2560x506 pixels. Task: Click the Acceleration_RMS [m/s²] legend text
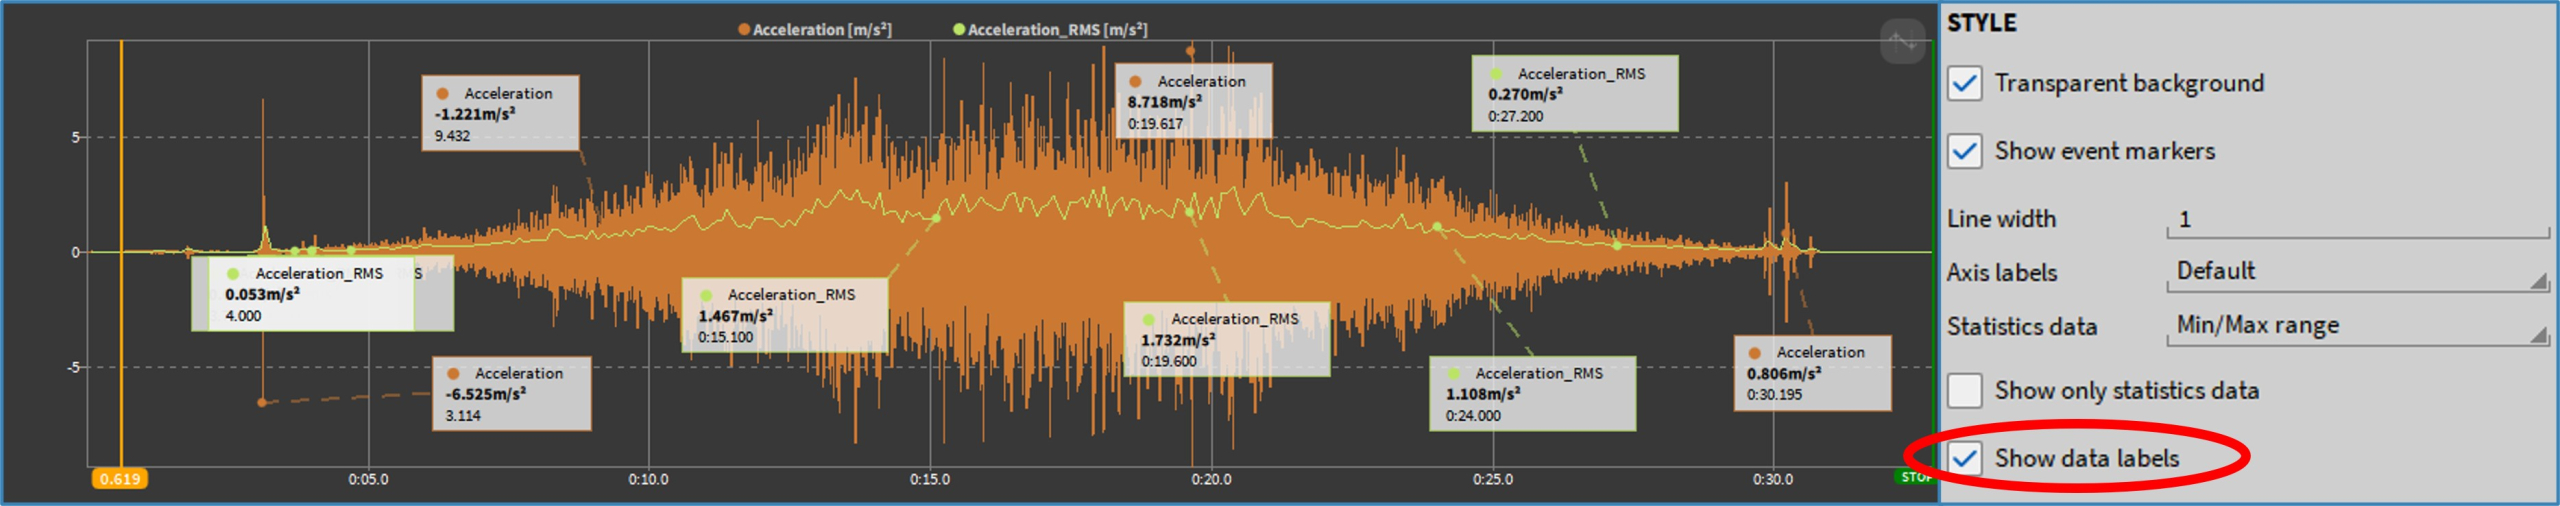pyautogui.click(x=1057, y=30)
